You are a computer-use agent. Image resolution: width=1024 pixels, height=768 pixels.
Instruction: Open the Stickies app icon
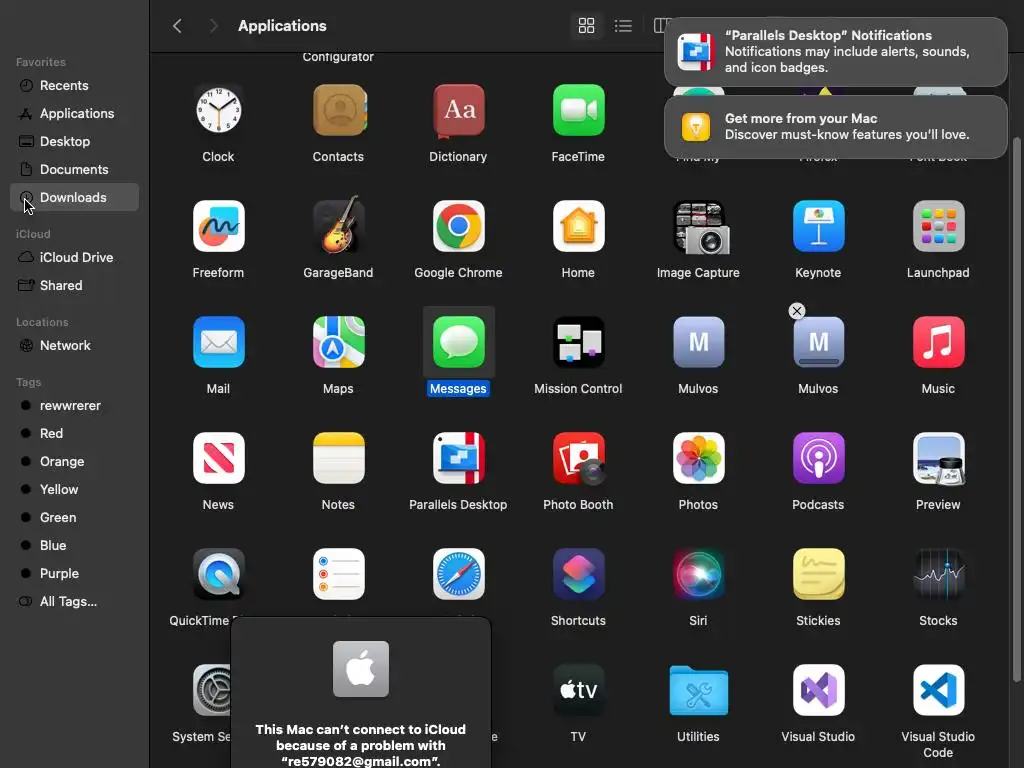point(818,574)
